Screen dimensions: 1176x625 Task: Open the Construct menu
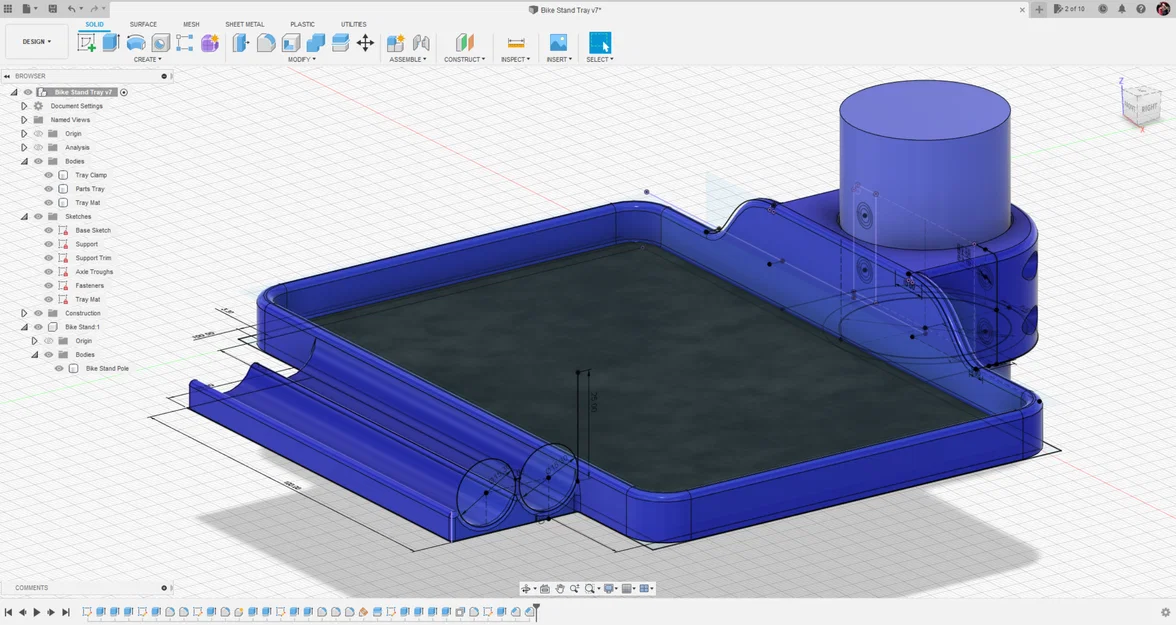click(464, 60)
